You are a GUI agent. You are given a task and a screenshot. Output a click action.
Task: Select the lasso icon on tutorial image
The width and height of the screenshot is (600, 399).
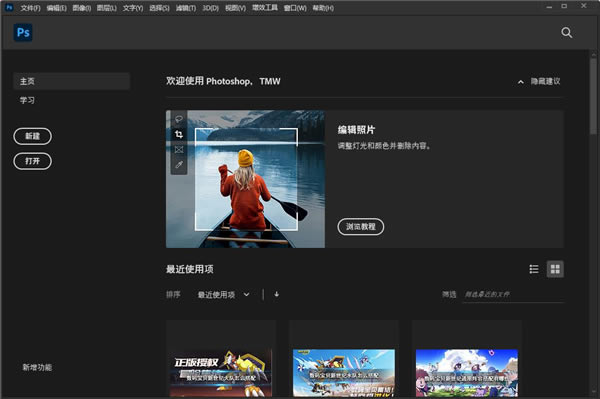click(179, 119)
